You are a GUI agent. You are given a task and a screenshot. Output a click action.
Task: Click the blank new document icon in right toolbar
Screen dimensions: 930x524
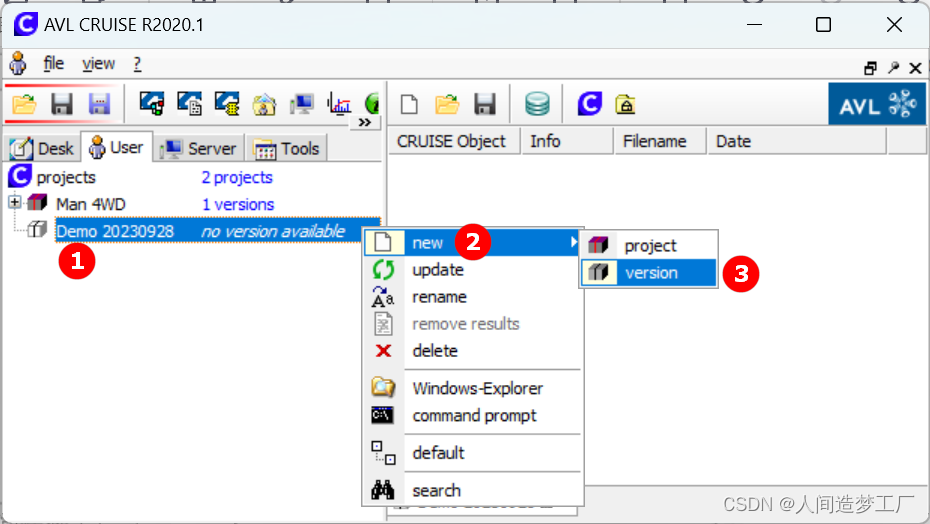point(409,104)
